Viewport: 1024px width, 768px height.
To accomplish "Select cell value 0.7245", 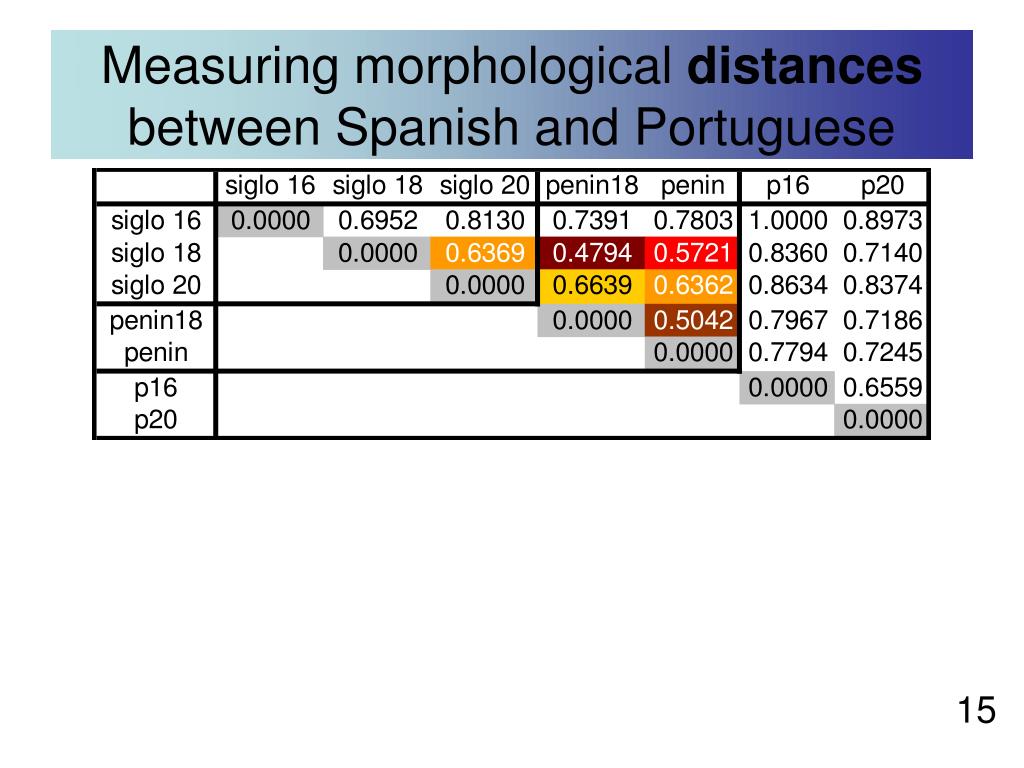I will [882, 353].
